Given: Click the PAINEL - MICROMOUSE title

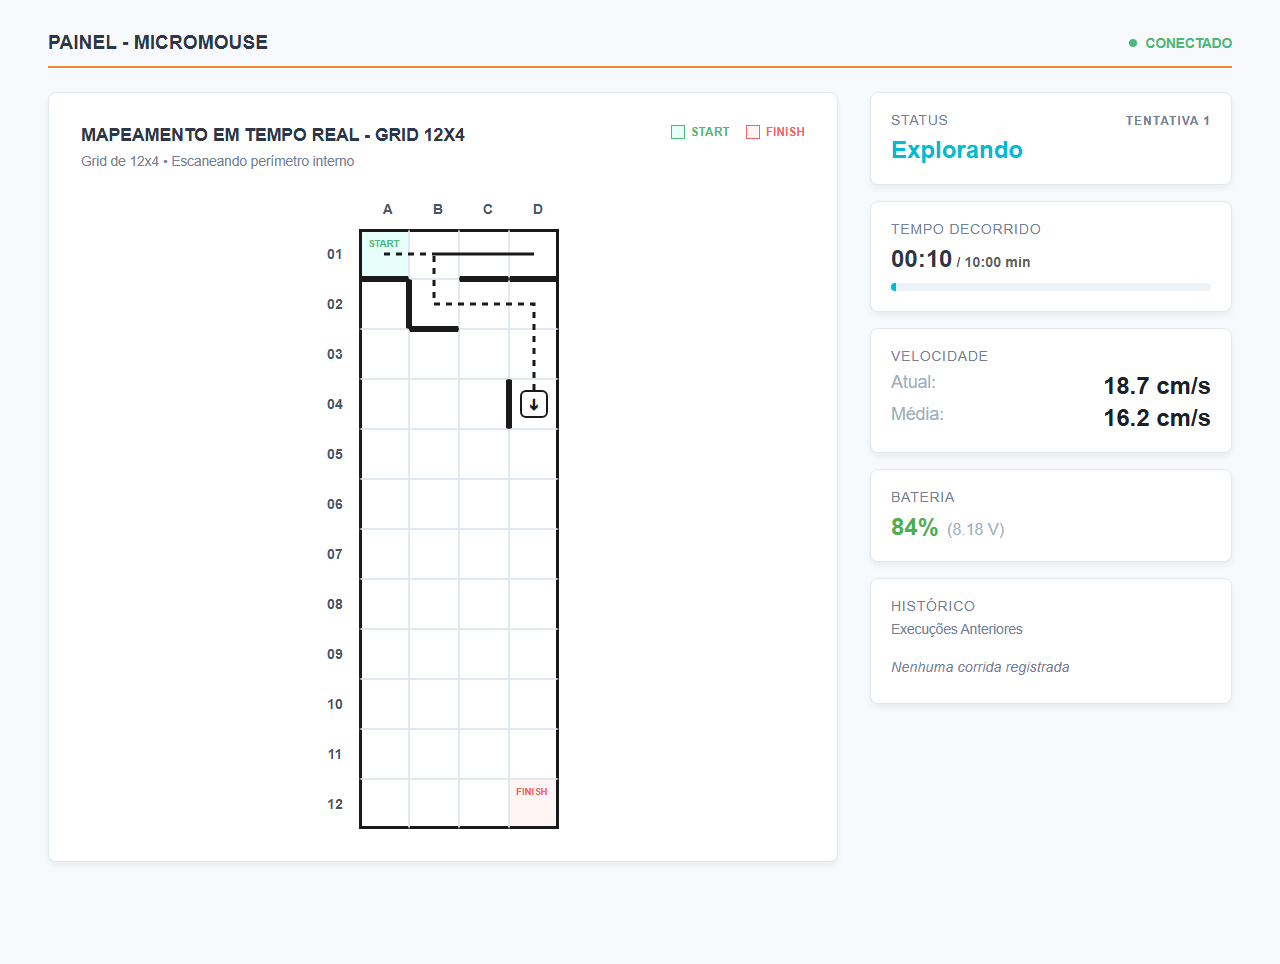Looking at the screenshot, I should (158, 42).
